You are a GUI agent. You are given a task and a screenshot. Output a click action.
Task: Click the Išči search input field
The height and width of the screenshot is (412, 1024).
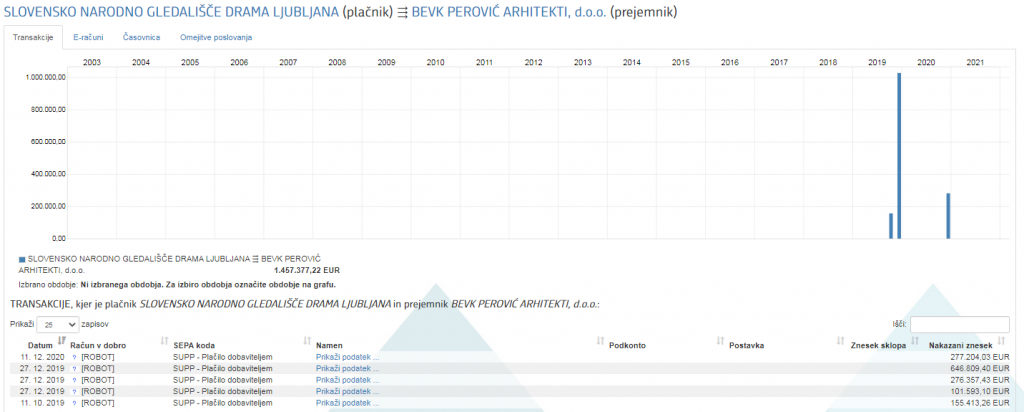pyautogui.click(x=959, y=325)
